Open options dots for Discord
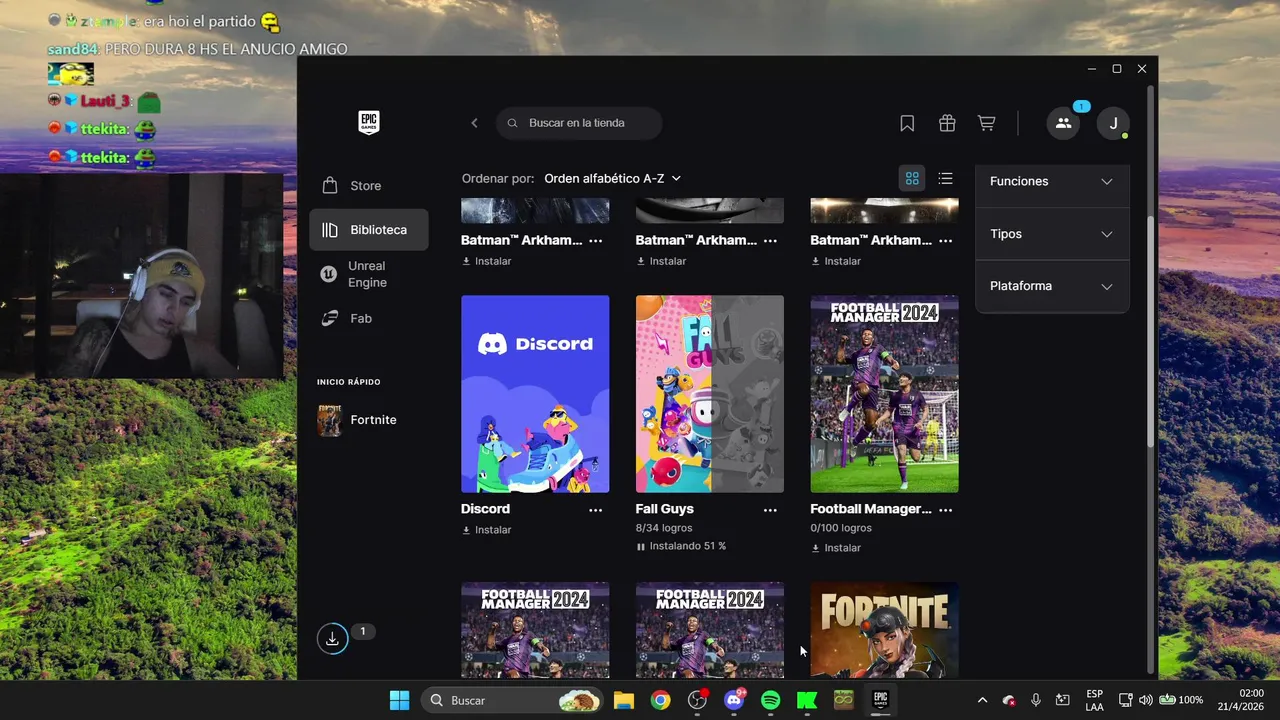This screenshot has width=1280, height=720. click(595, 510)
